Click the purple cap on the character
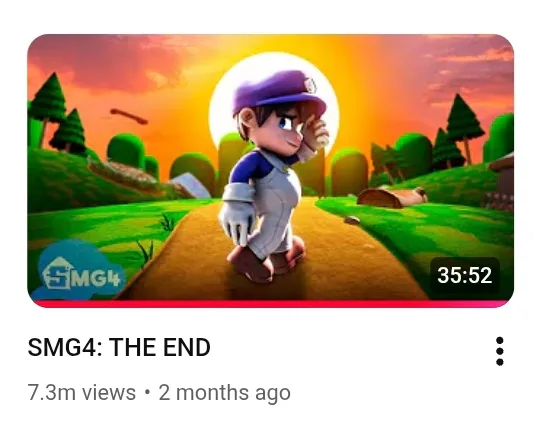 (x=279, y=90)
